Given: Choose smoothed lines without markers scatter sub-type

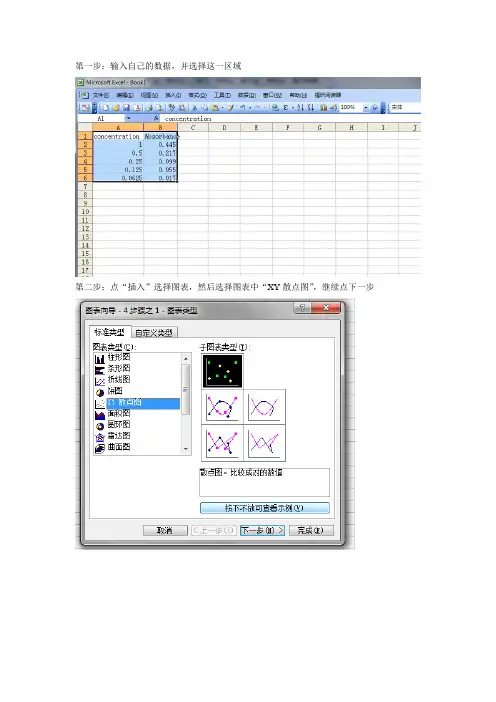Looking at the screenshot, I should 265,406.
